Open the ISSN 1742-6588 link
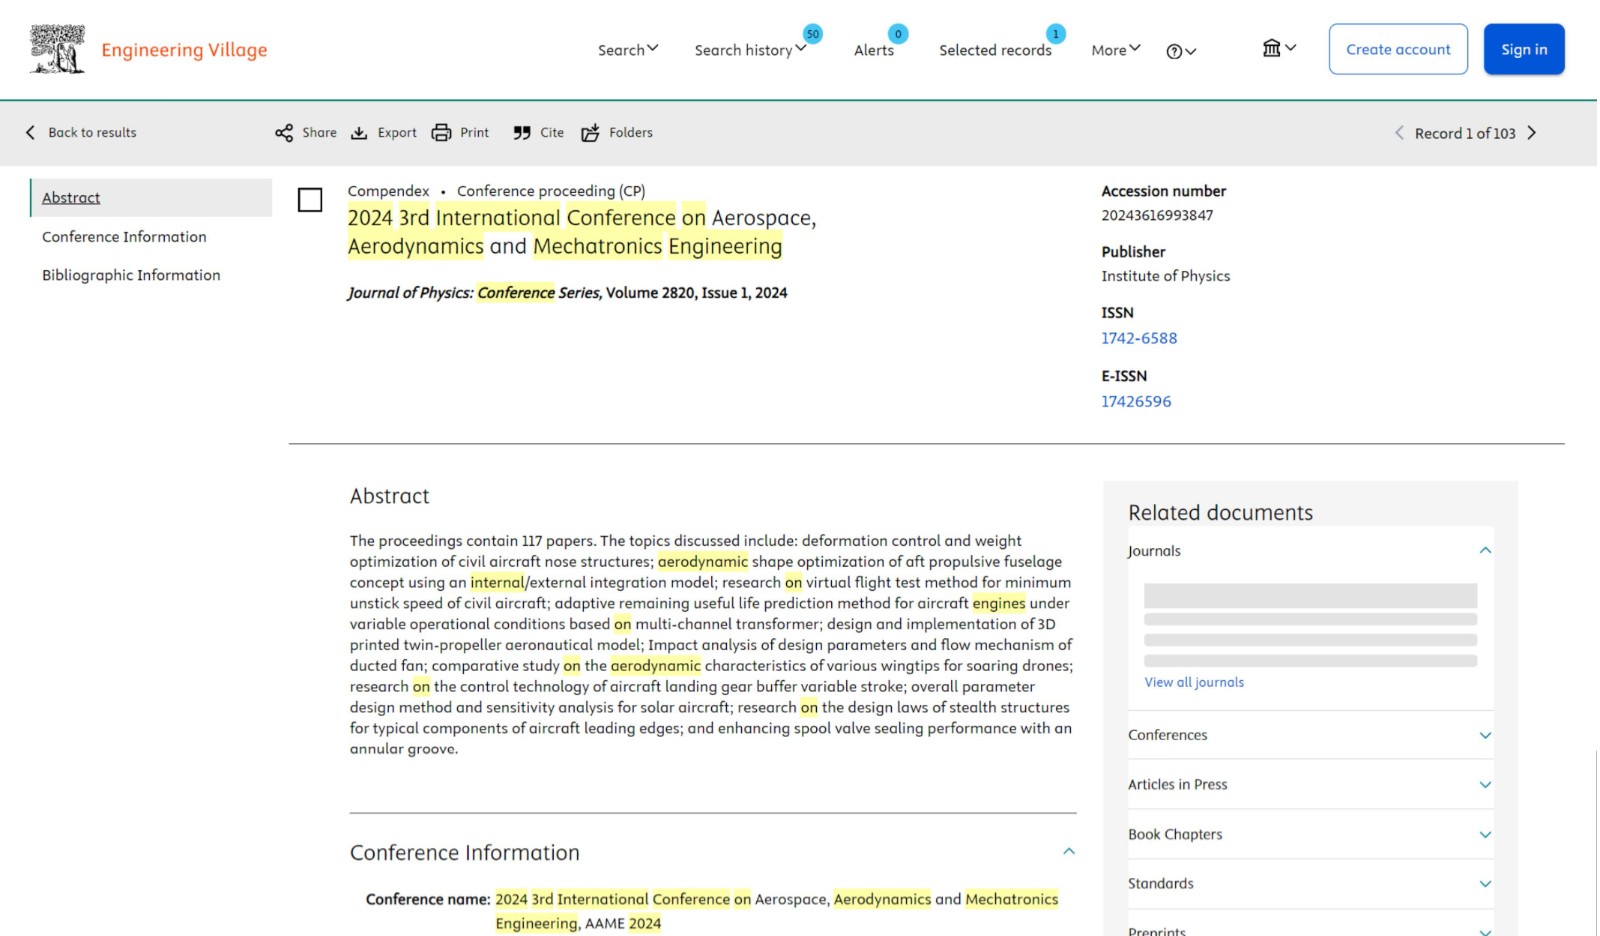Viewport: 1600px width, 936px height. (x=1139, y=338)
